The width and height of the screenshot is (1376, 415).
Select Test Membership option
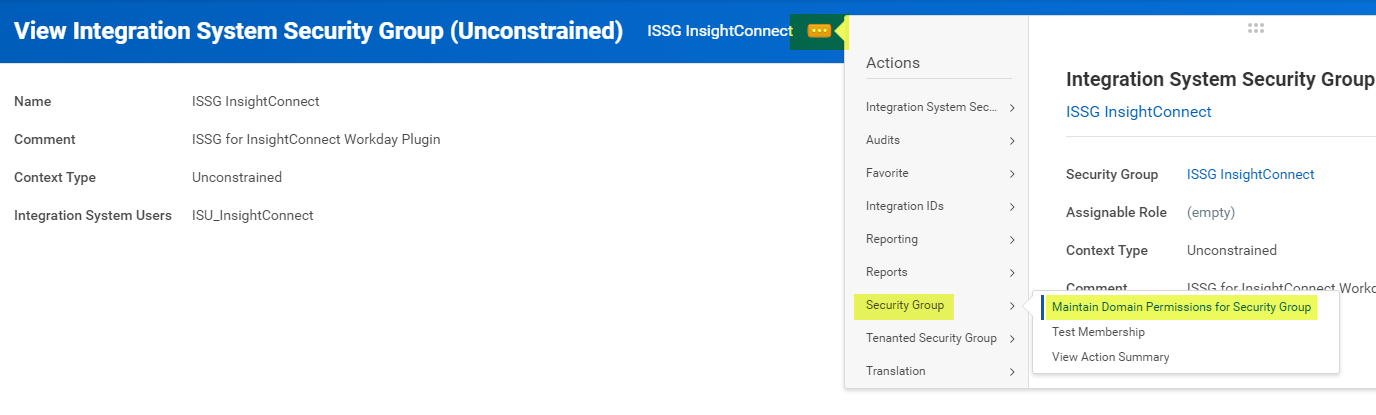[1098, 332]
